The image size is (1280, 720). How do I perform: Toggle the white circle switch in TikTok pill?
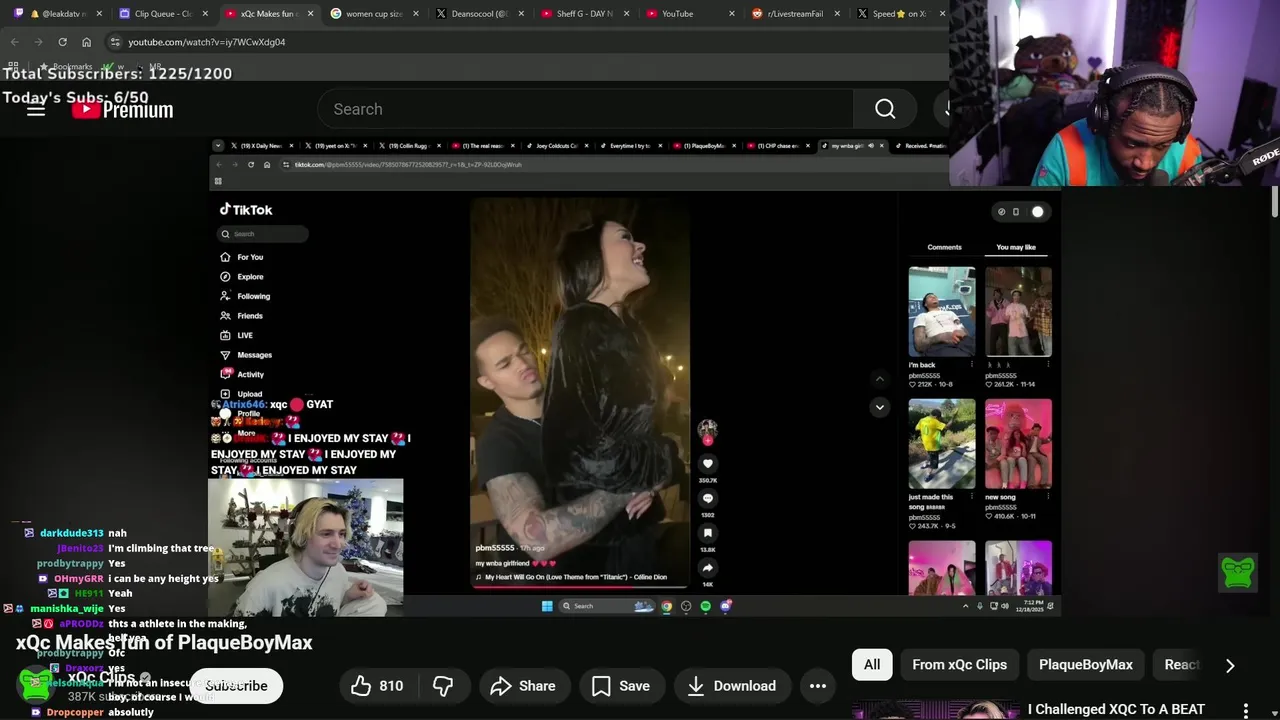(1038, 212)
